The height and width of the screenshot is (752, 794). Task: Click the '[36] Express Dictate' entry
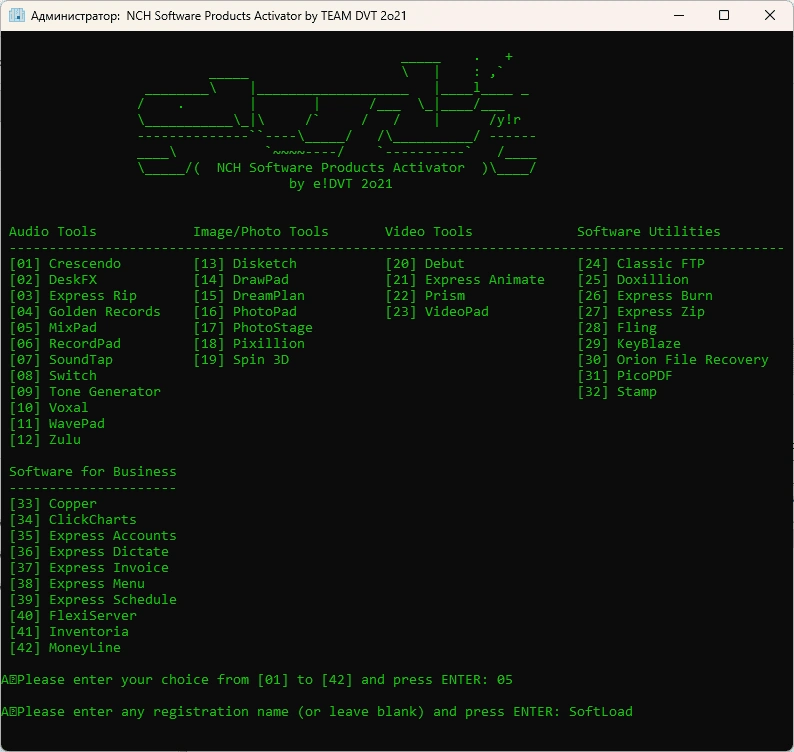tap(89, 551)
